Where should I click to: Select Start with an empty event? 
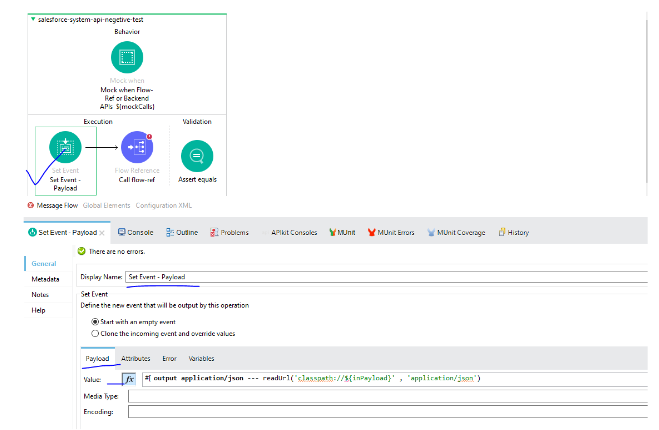click(95, 322)
